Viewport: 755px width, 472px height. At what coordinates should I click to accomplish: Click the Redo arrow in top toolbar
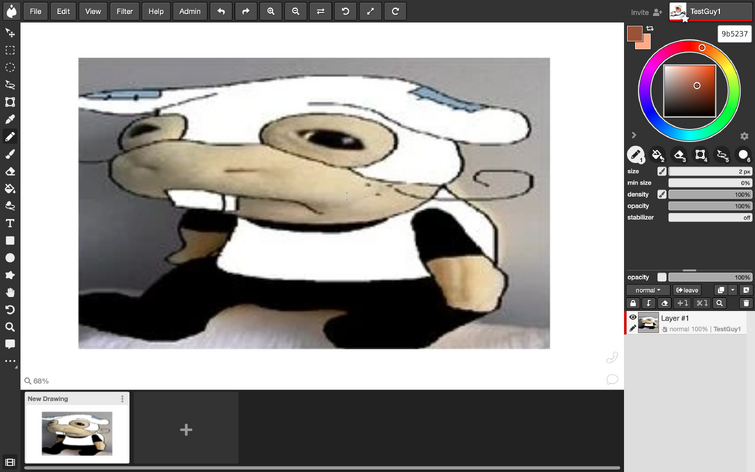246,11
